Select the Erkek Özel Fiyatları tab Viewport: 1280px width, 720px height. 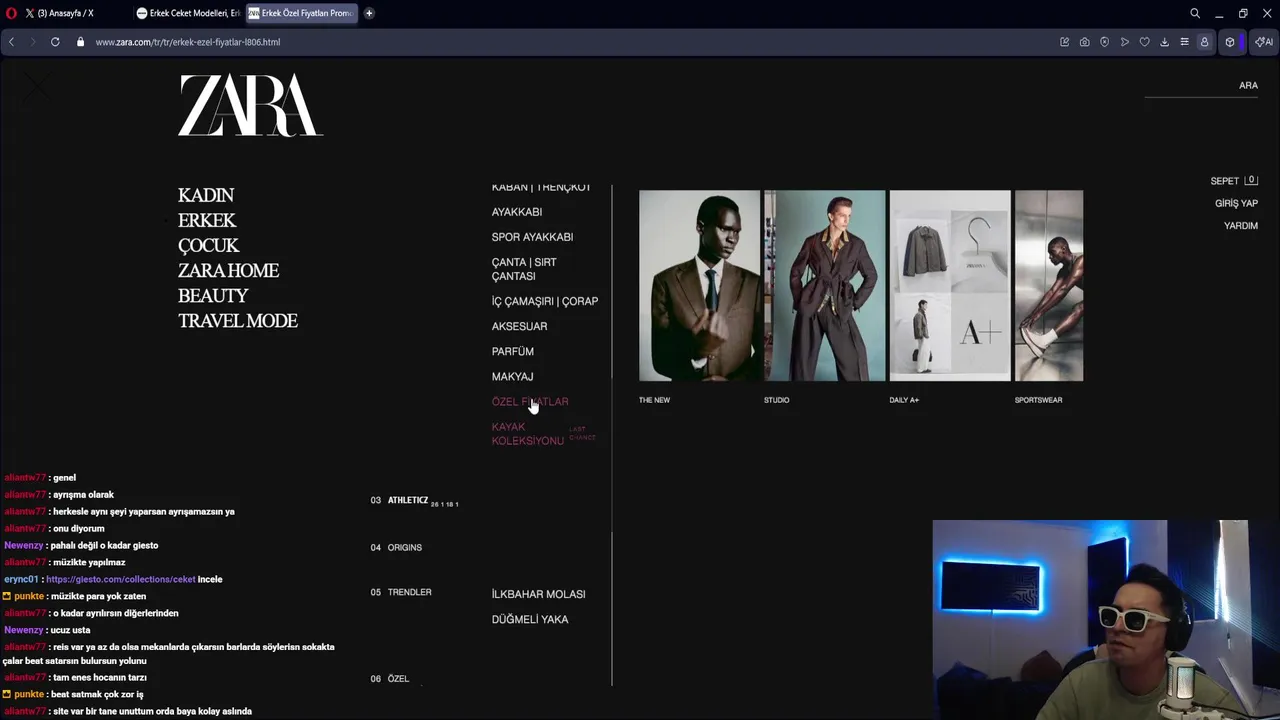click(300, 13)
